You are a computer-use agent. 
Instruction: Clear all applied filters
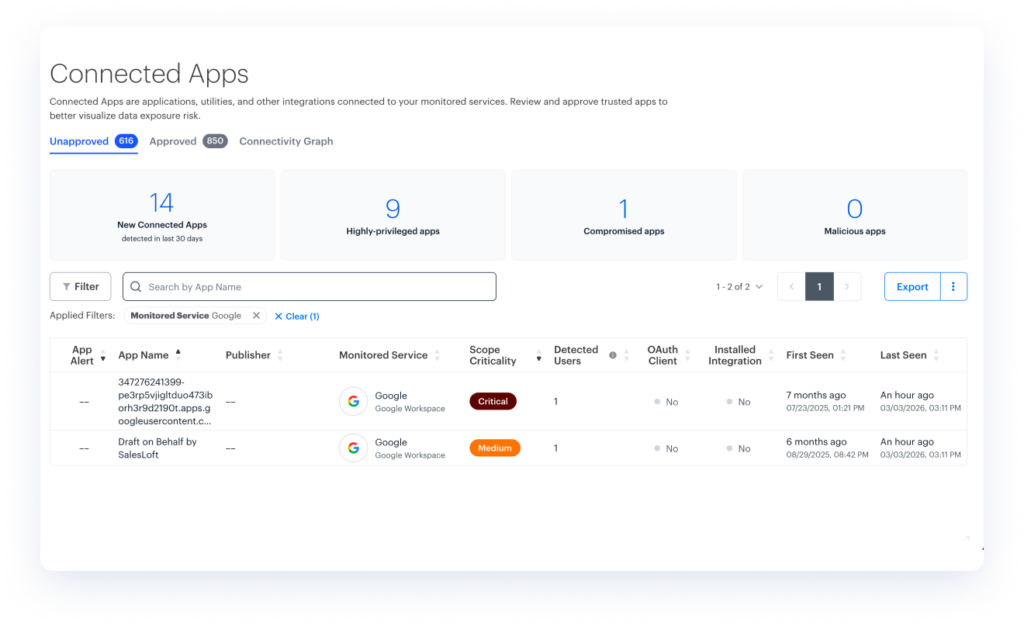click(x=296, y=316)
